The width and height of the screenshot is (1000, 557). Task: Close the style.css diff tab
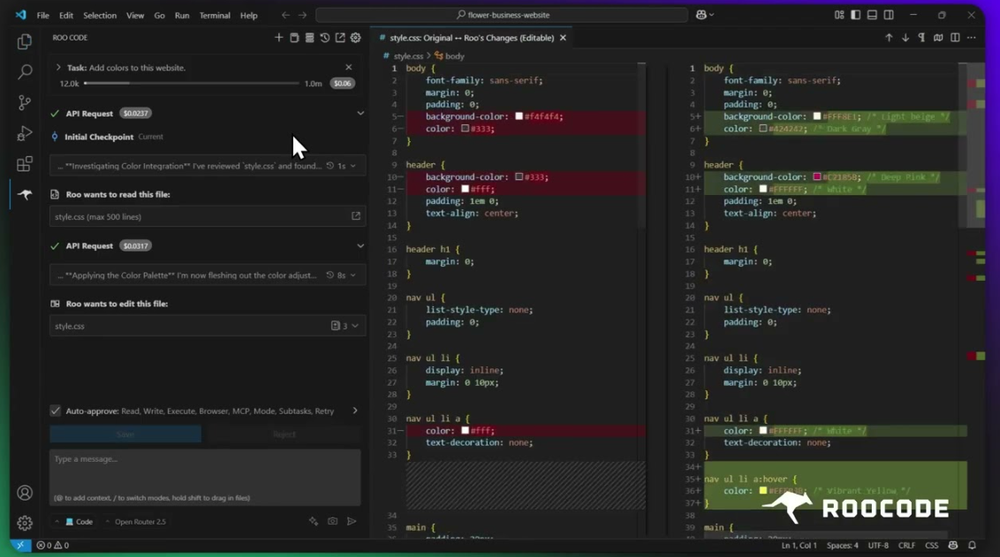tap(562, 38)
